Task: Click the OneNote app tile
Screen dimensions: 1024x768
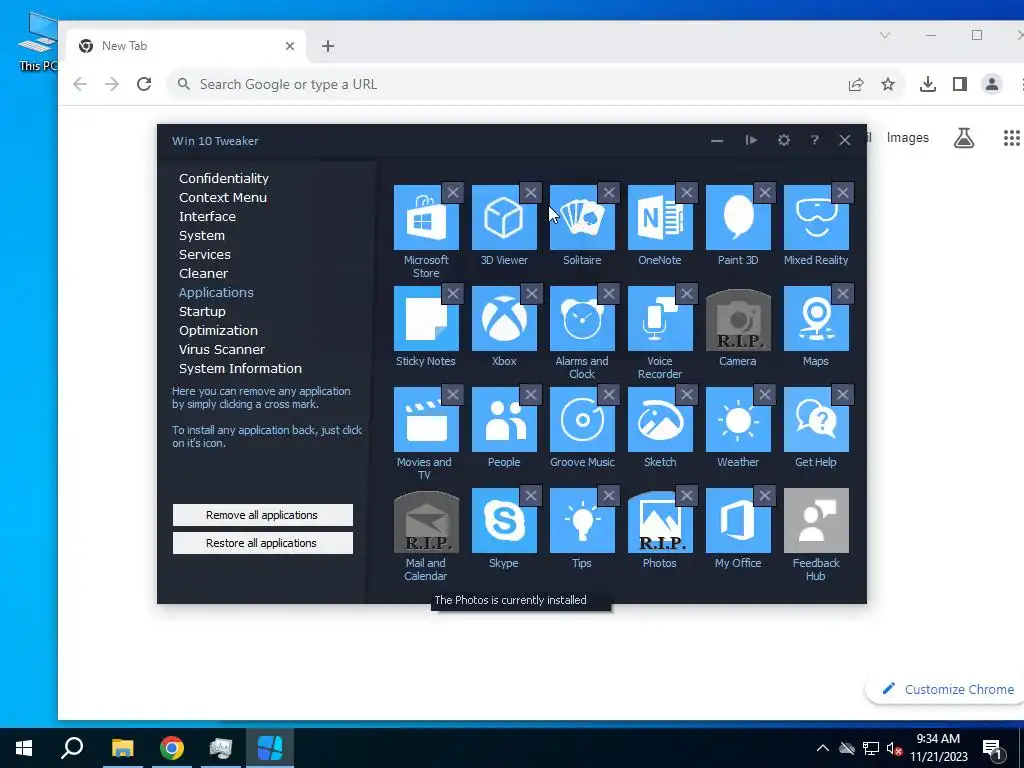Action: 660,217
